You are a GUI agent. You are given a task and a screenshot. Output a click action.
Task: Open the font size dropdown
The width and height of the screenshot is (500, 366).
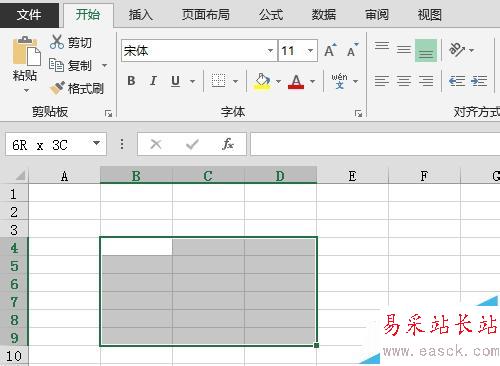pos(310,51)
